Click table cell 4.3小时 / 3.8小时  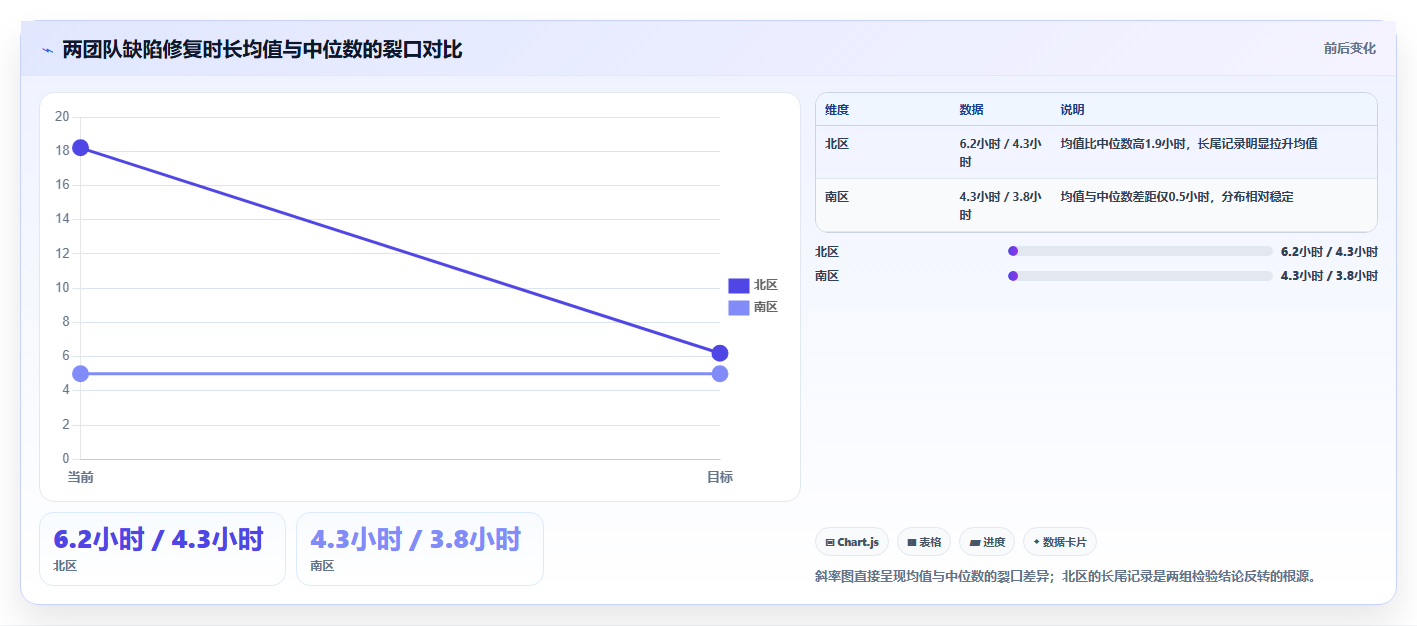(x=1000, y=206)
